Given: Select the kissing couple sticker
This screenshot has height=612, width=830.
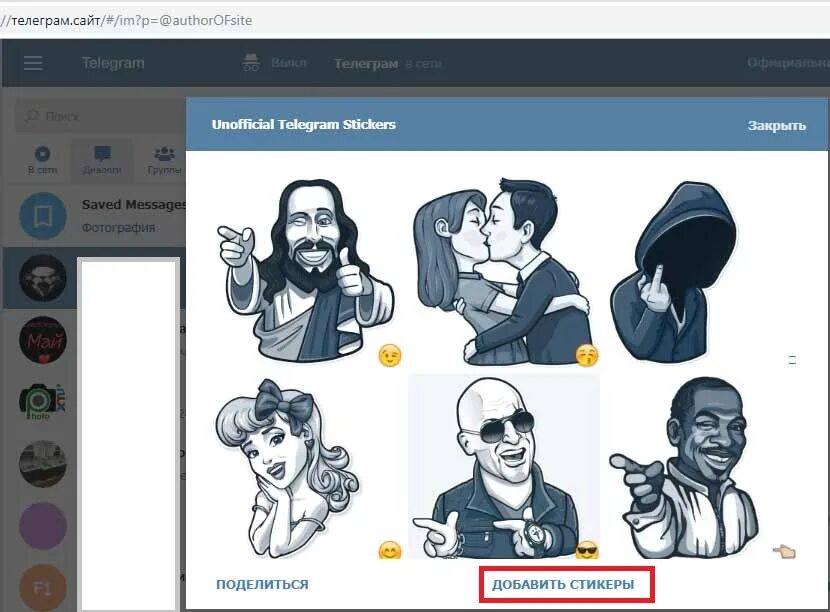Looking at the screenshot, I should point(503,271).
